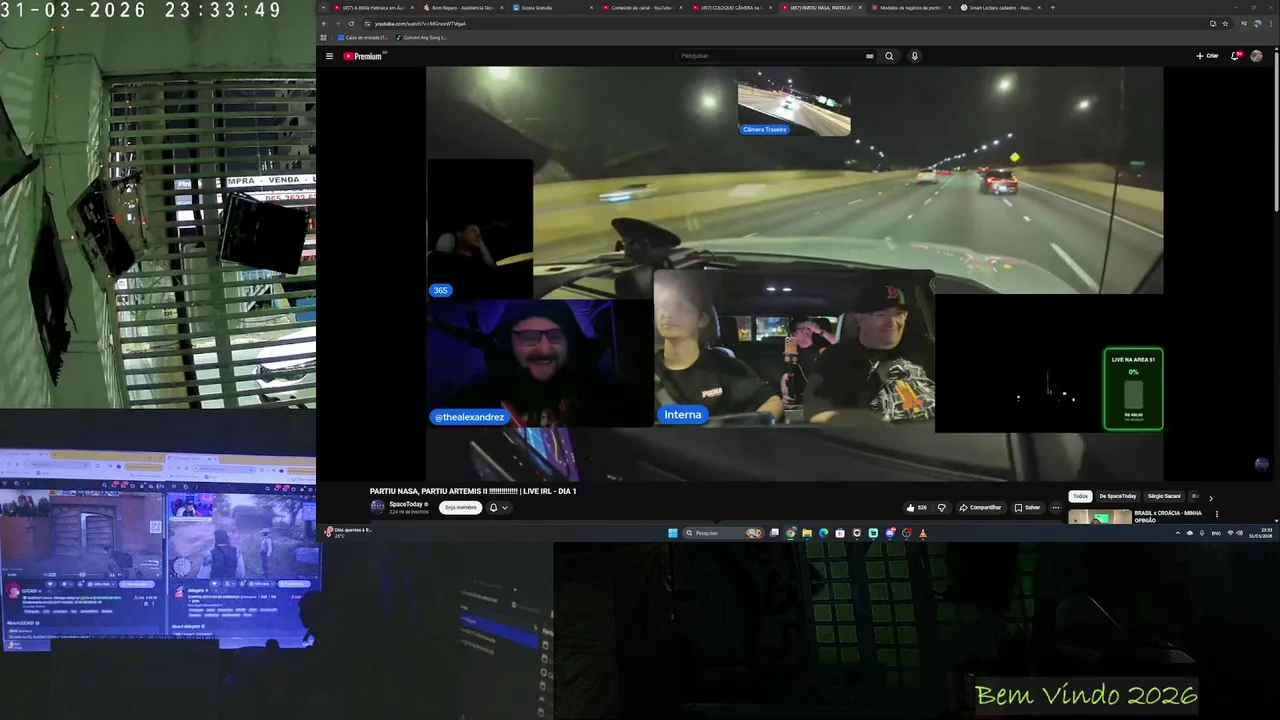Select the De SpaceToday filter chip
The image size is (1280, 720).
pyautogui.click(x=1117, y=496)
